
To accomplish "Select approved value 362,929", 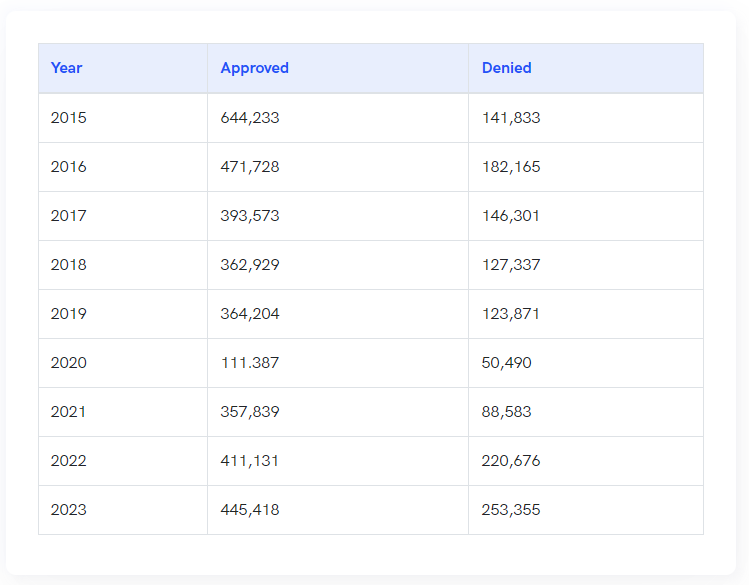I will [x=250, y=265].
